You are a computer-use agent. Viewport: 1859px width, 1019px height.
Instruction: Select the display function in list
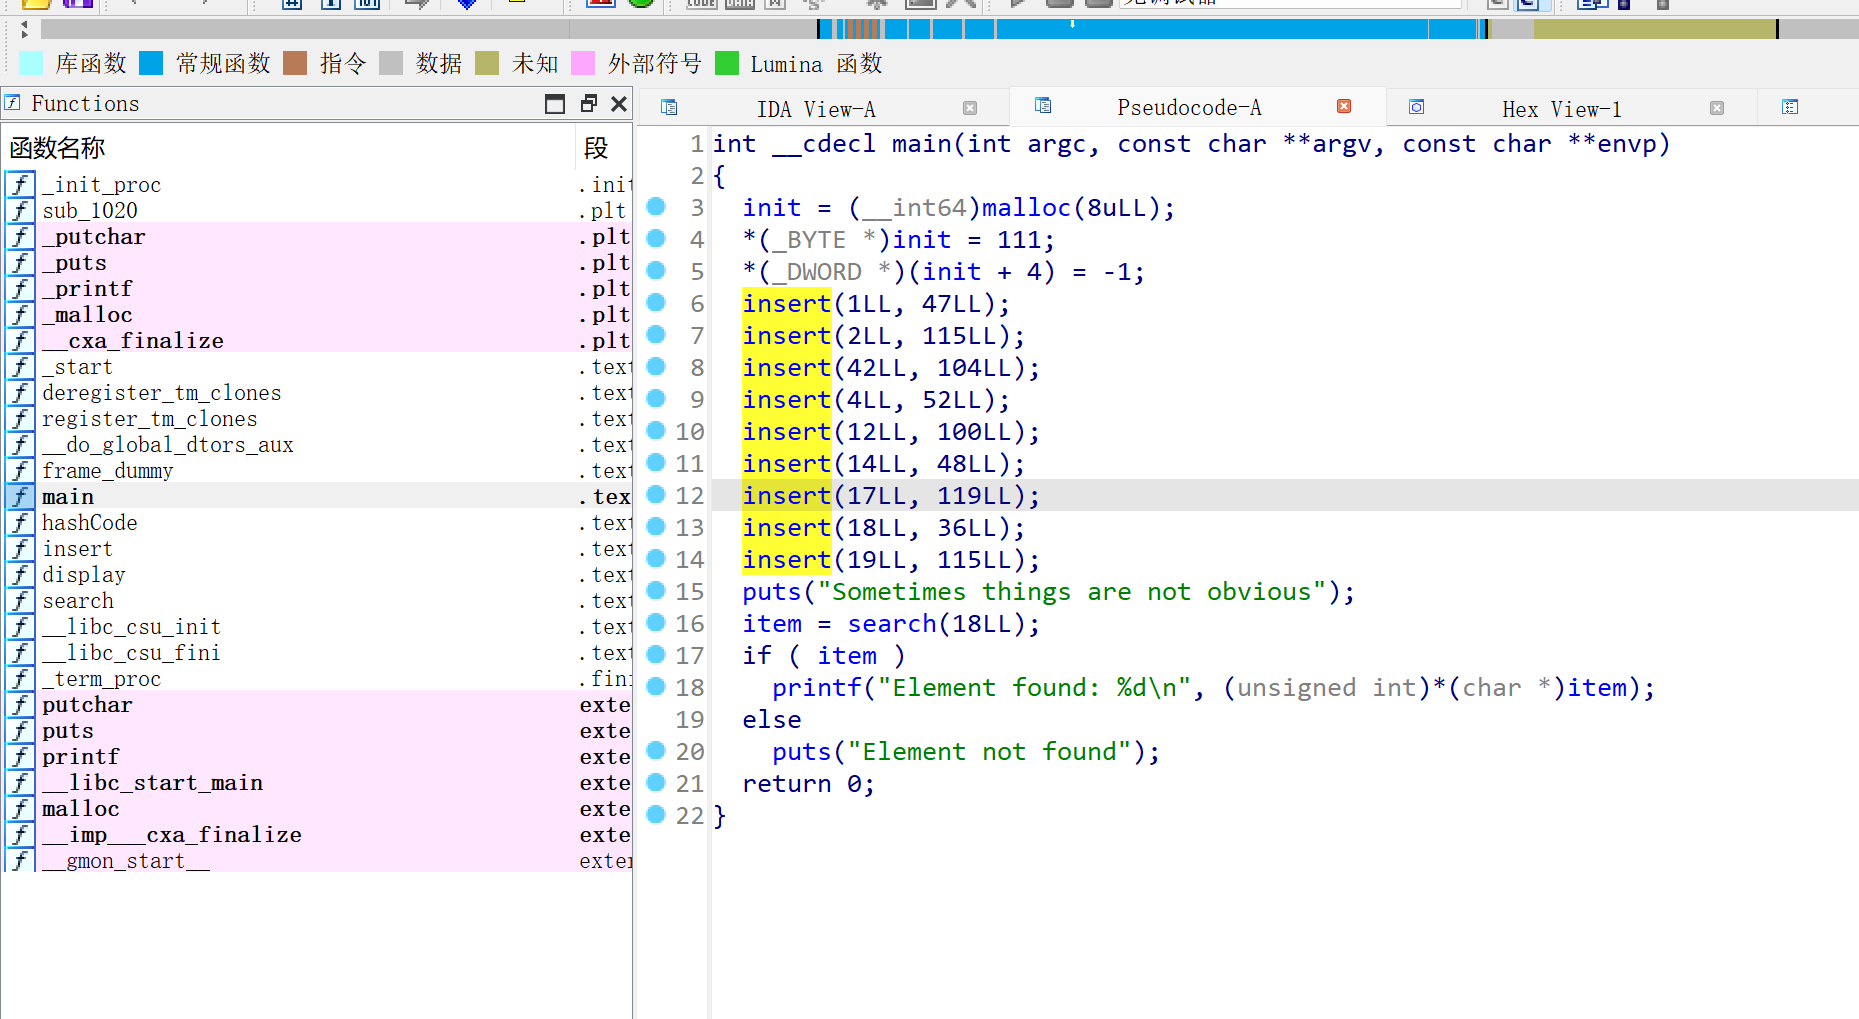tap(84, 575)
